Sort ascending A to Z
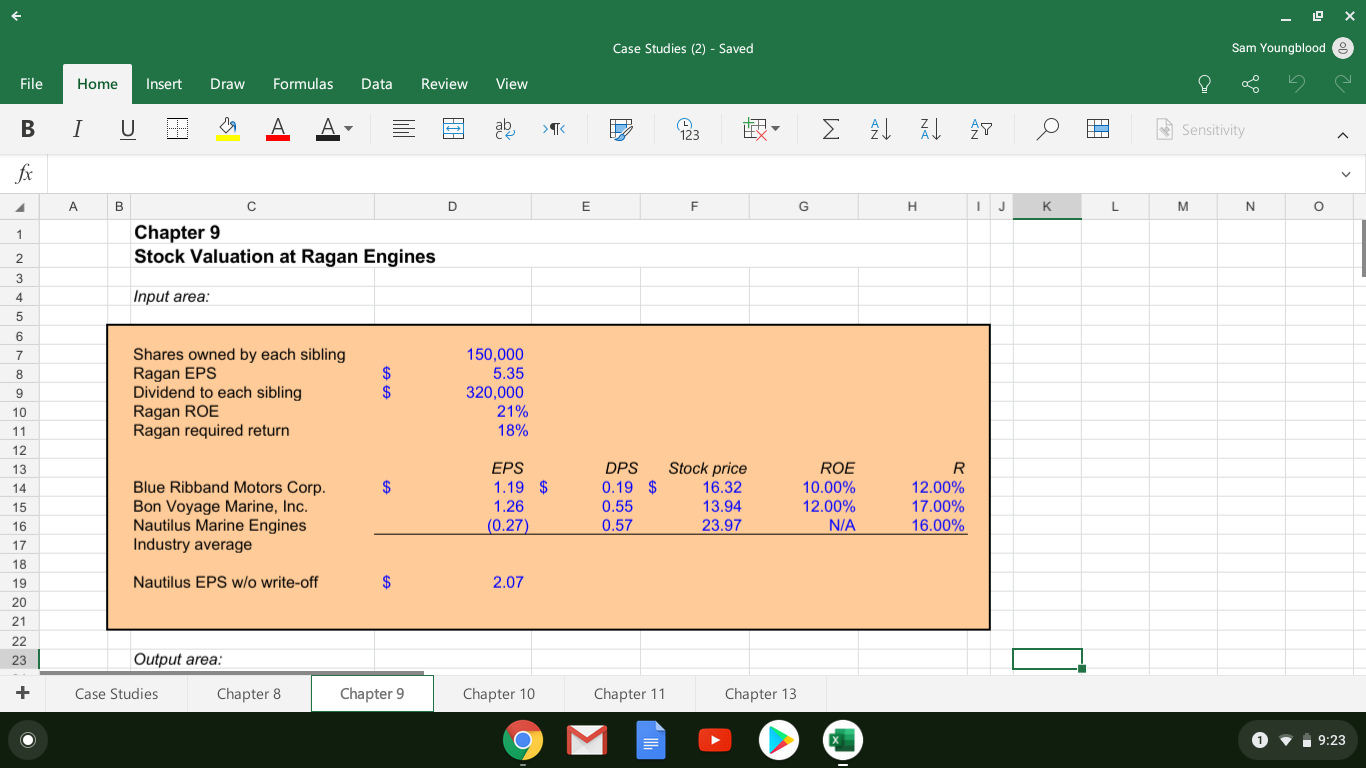The width and height of the screenshot is (1366, 768). point(881,130)
